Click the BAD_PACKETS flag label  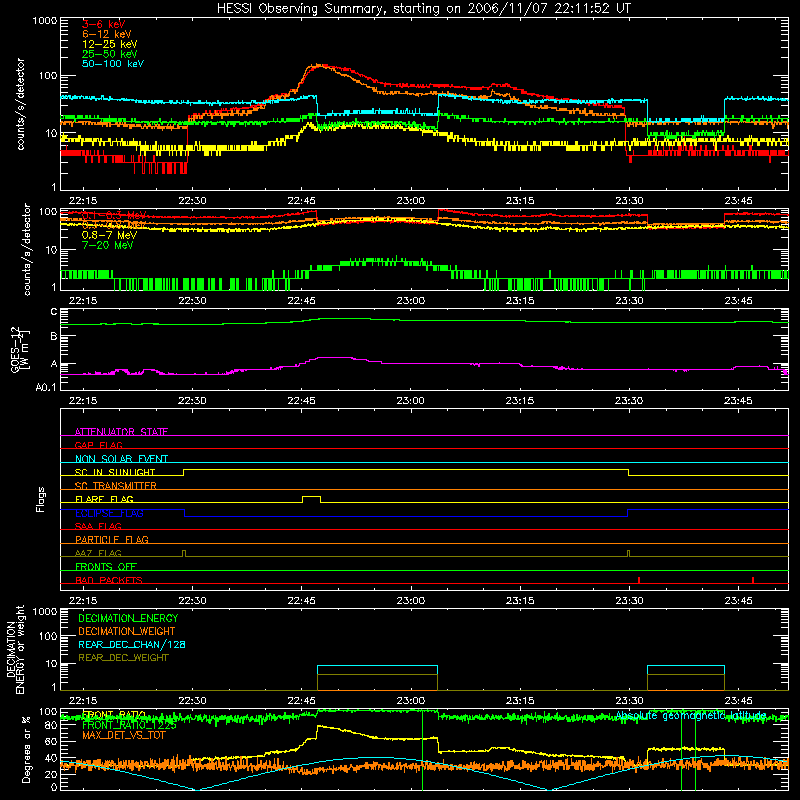coord(109,580)
